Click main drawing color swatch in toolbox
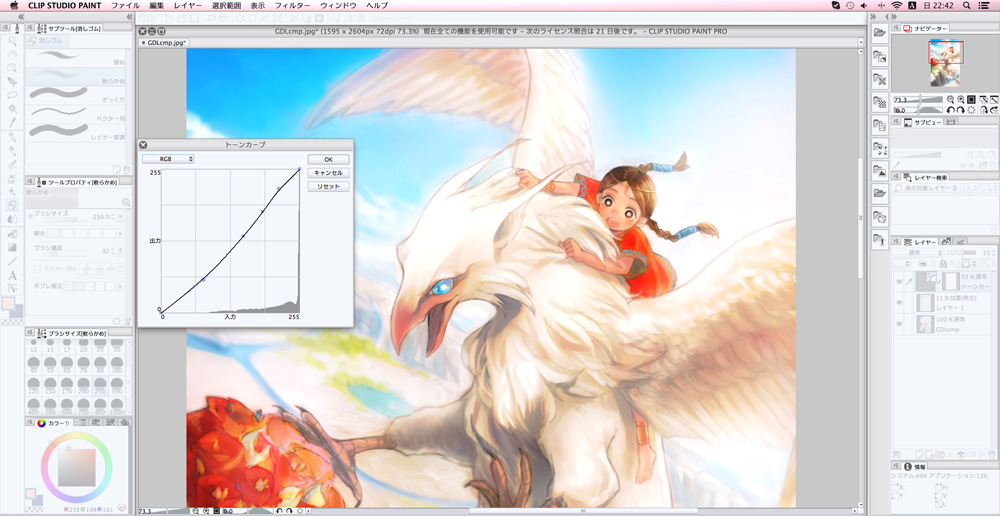The image size is (1000, 516). click(8, 304)
